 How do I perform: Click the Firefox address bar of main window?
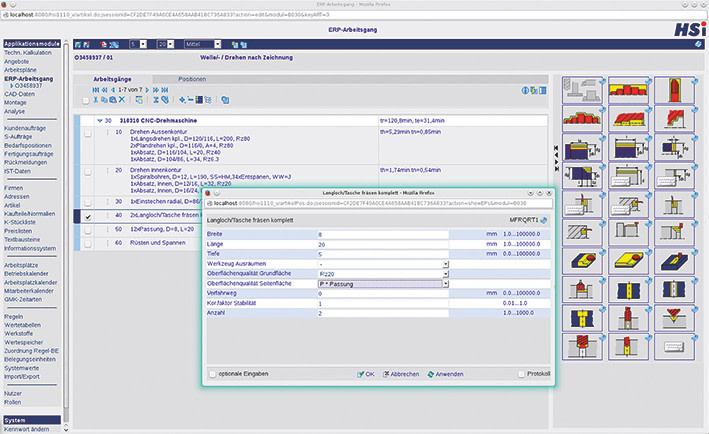click(x=353, y=15)
